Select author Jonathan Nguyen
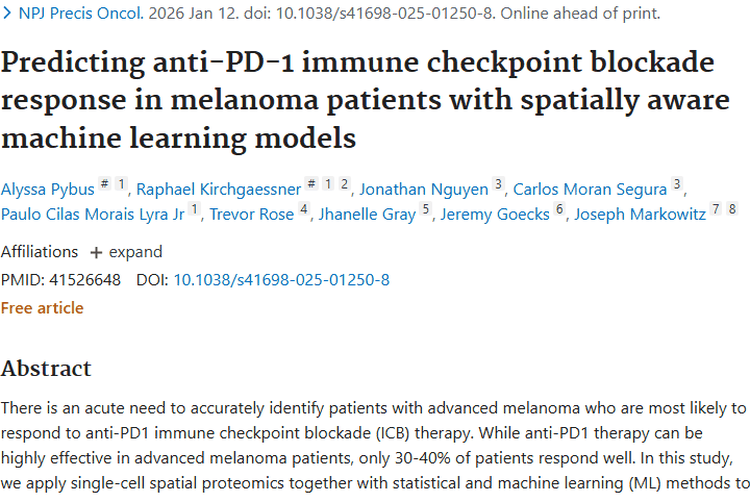750x500 pixels. [424, 188]
